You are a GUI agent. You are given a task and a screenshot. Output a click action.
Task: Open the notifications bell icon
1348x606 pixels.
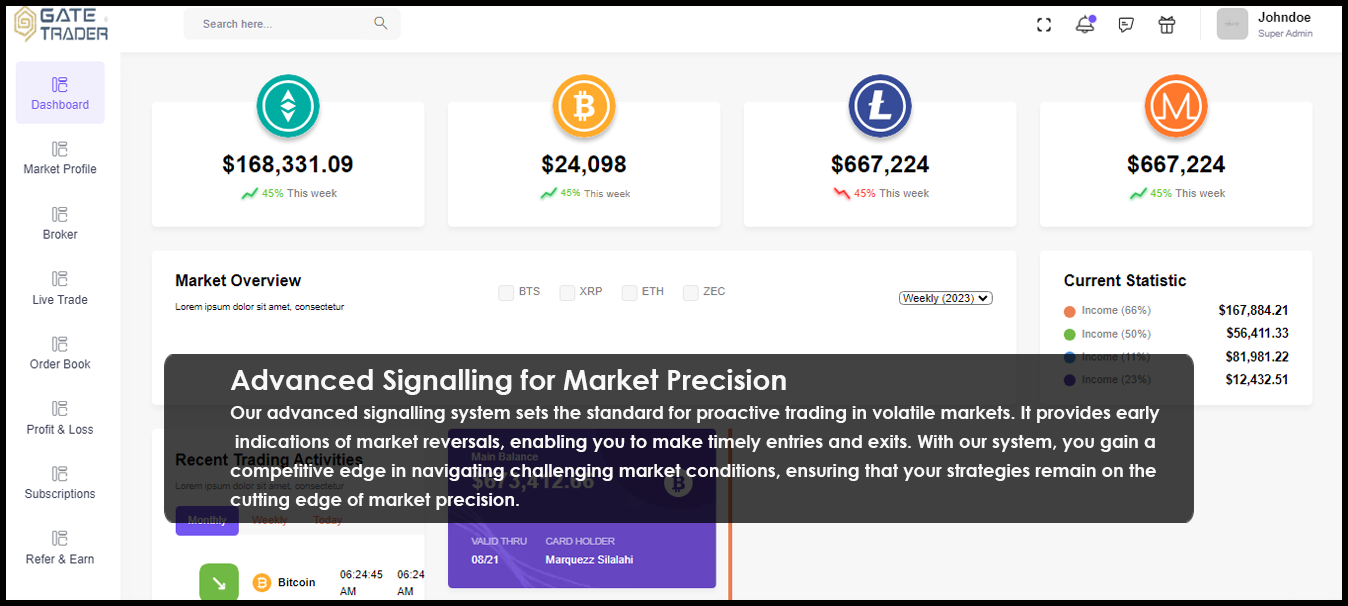pos(1085,25)
